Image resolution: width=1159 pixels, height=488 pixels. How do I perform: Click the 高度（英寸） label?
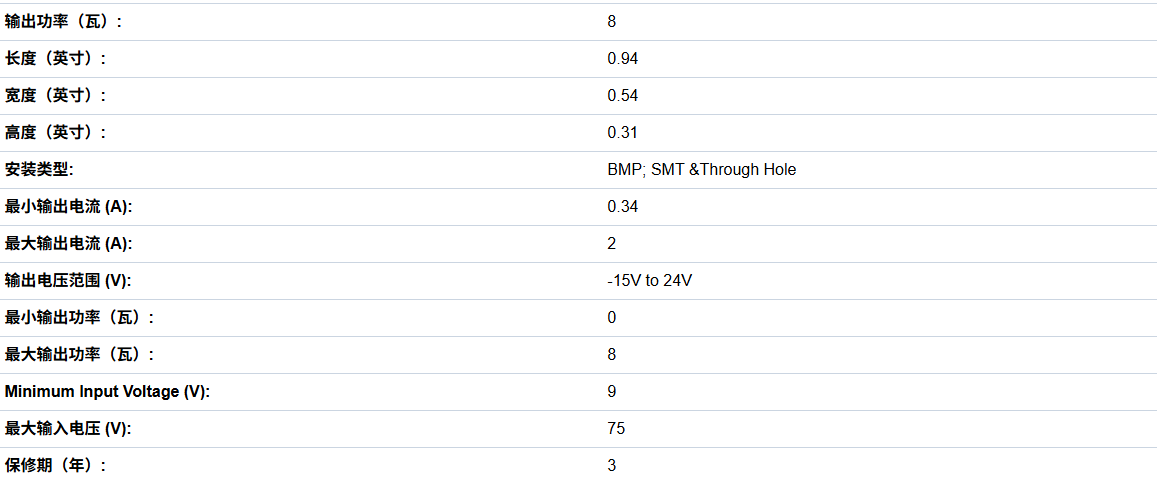(55, 132)
